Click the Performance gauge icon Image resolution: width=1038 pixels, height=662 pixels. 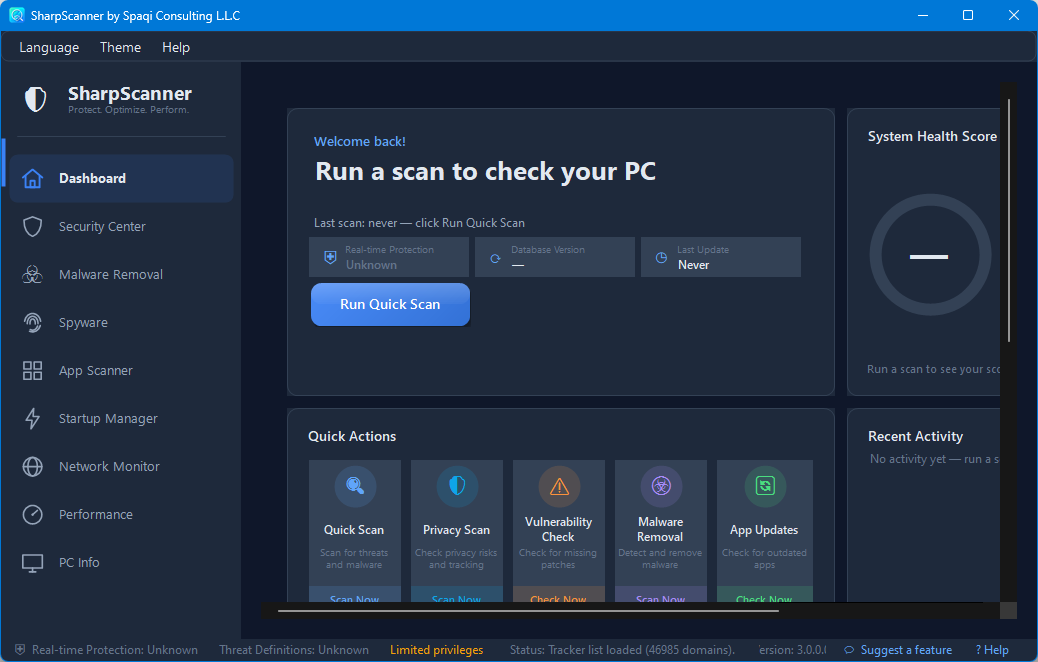pos(32,514)
